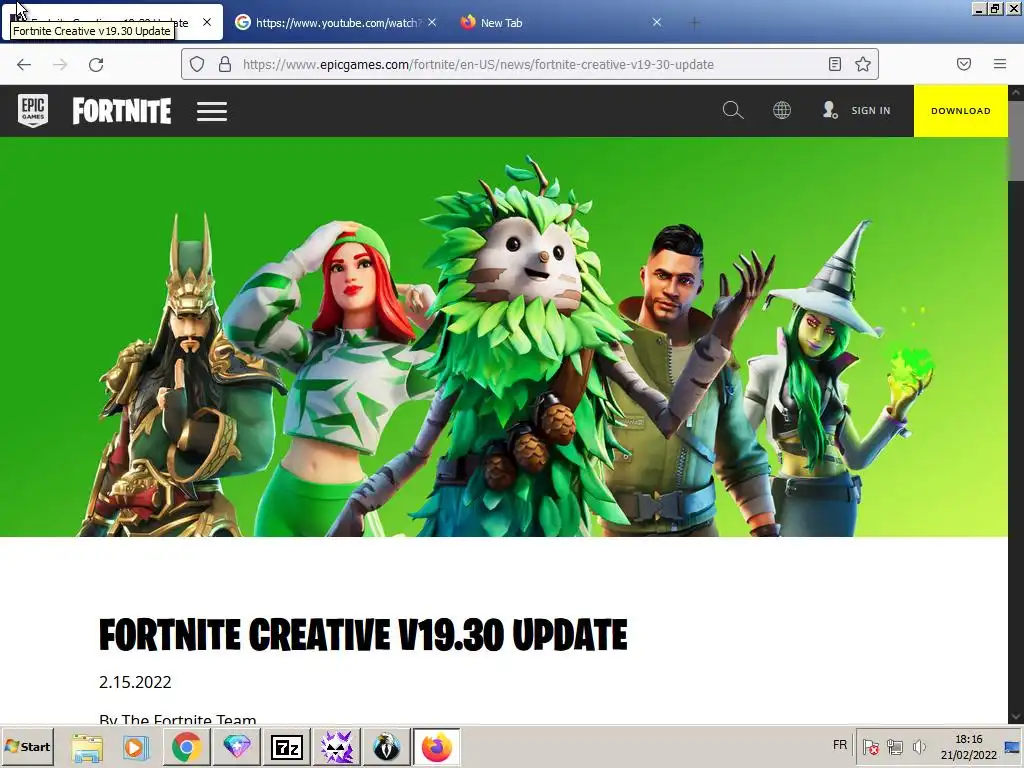Click the greyed forward navigation arrow
The width and height of the screenshot is (1024, 768).
(x=60, y=65)
